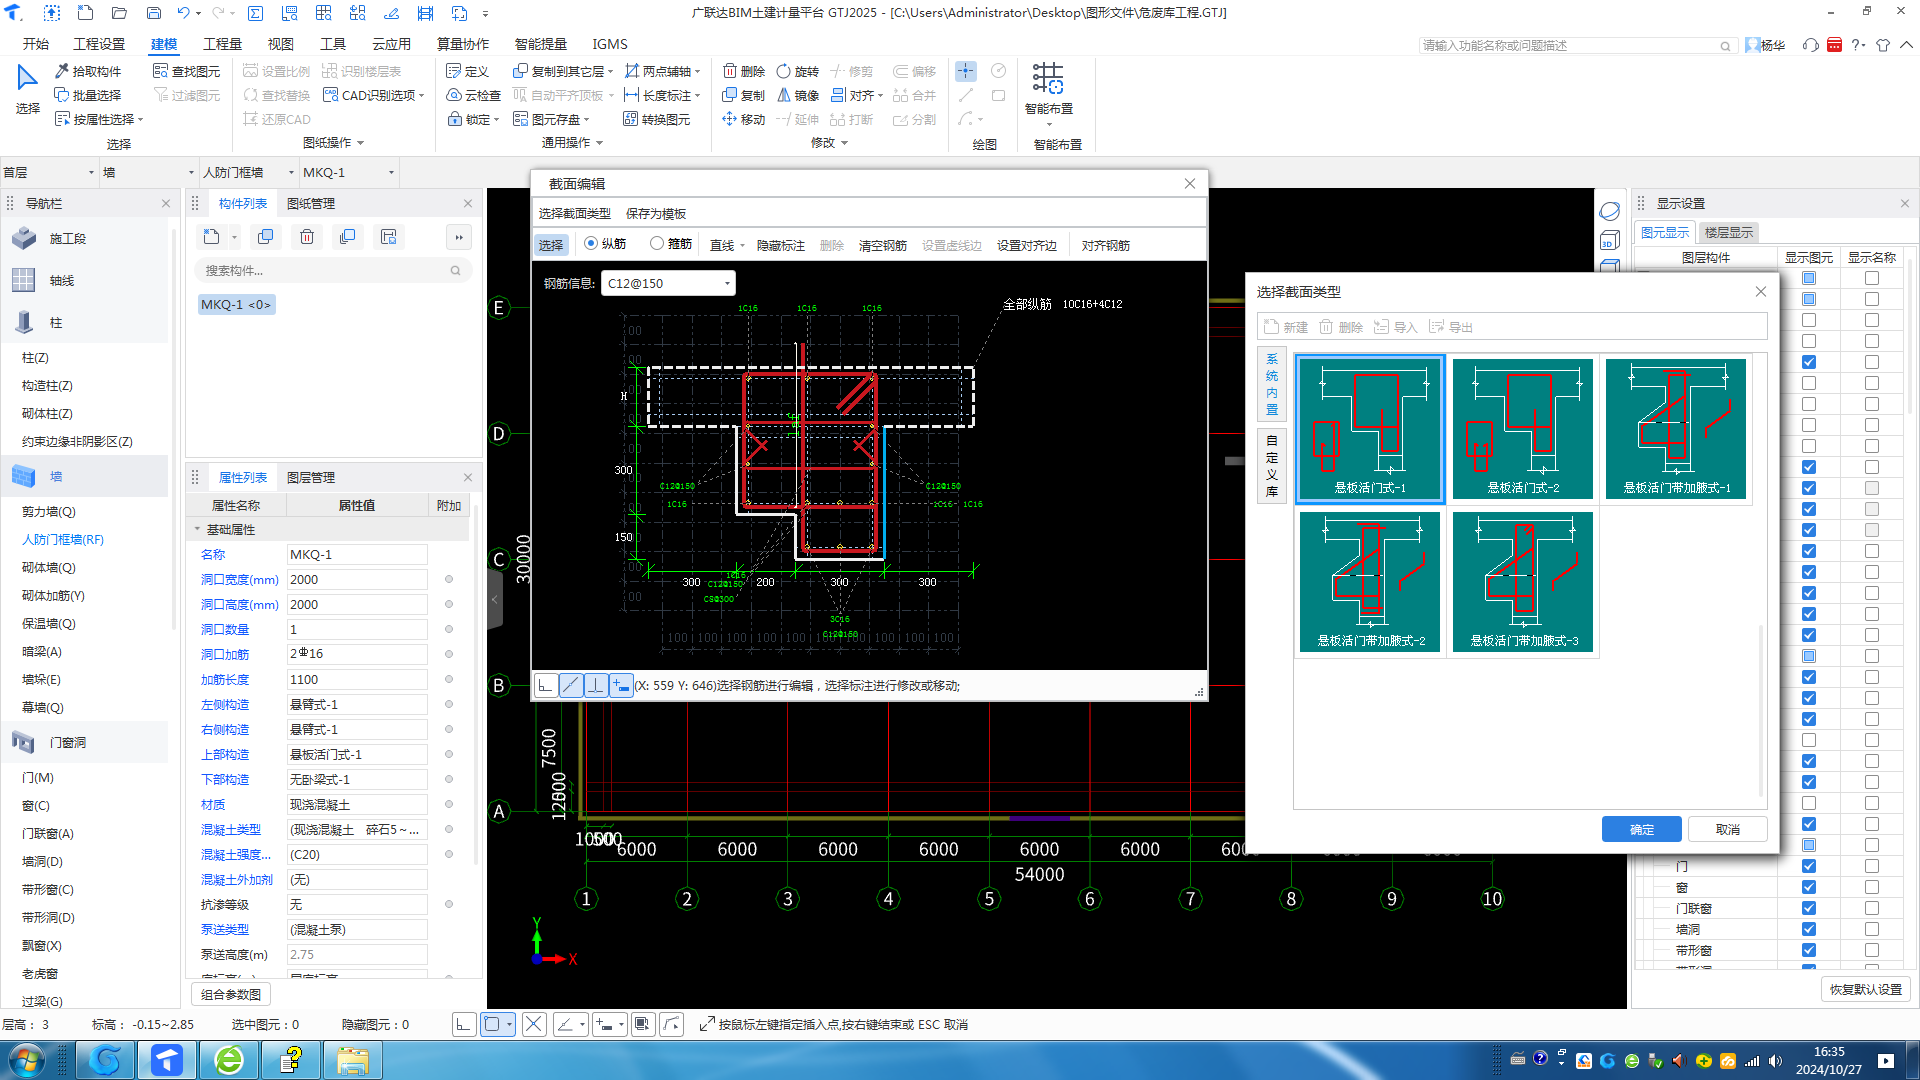Viewport: 1920px width, 1080px height.
Task: Open the 建模 ribbon tab
Action: (164, 44)
